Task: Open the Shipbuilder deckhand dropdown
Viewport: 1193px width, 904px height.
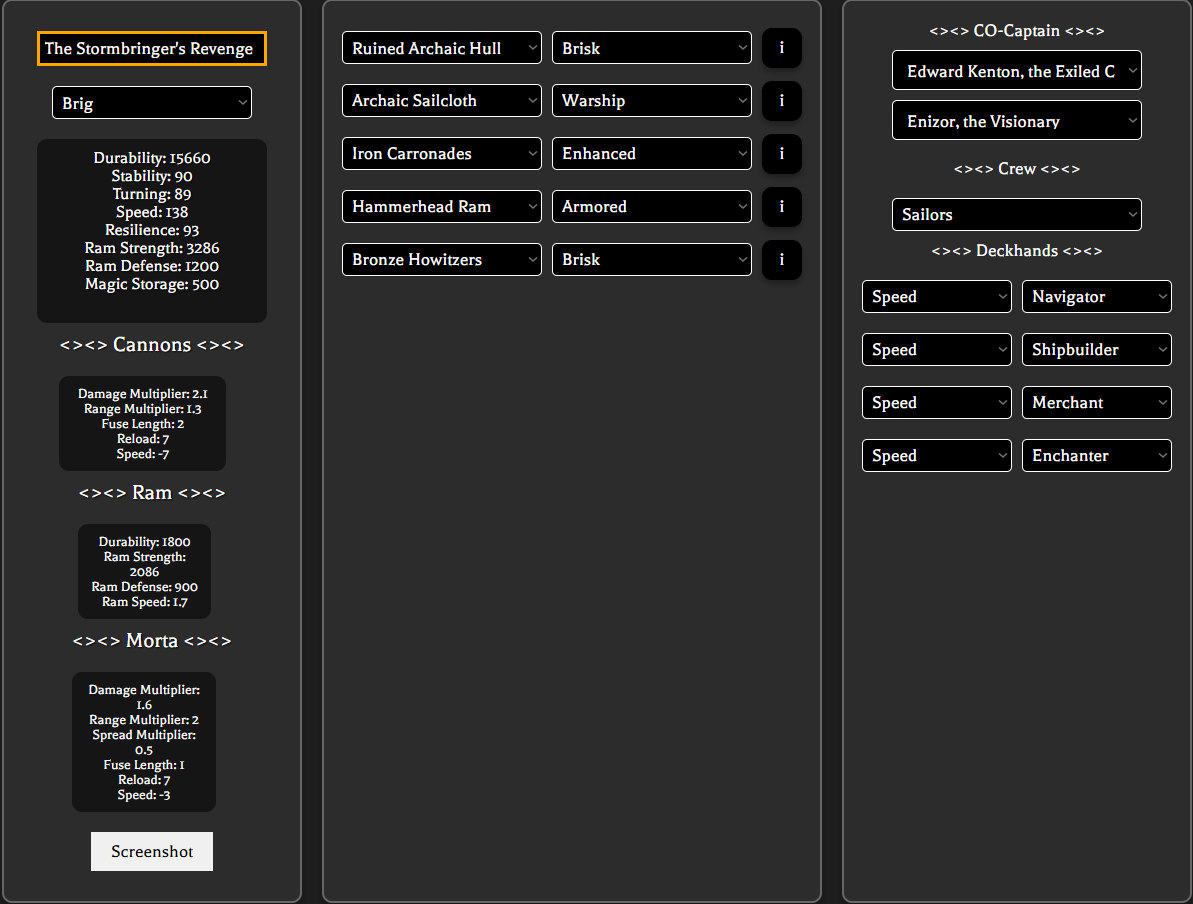Action: [1097, 349]
